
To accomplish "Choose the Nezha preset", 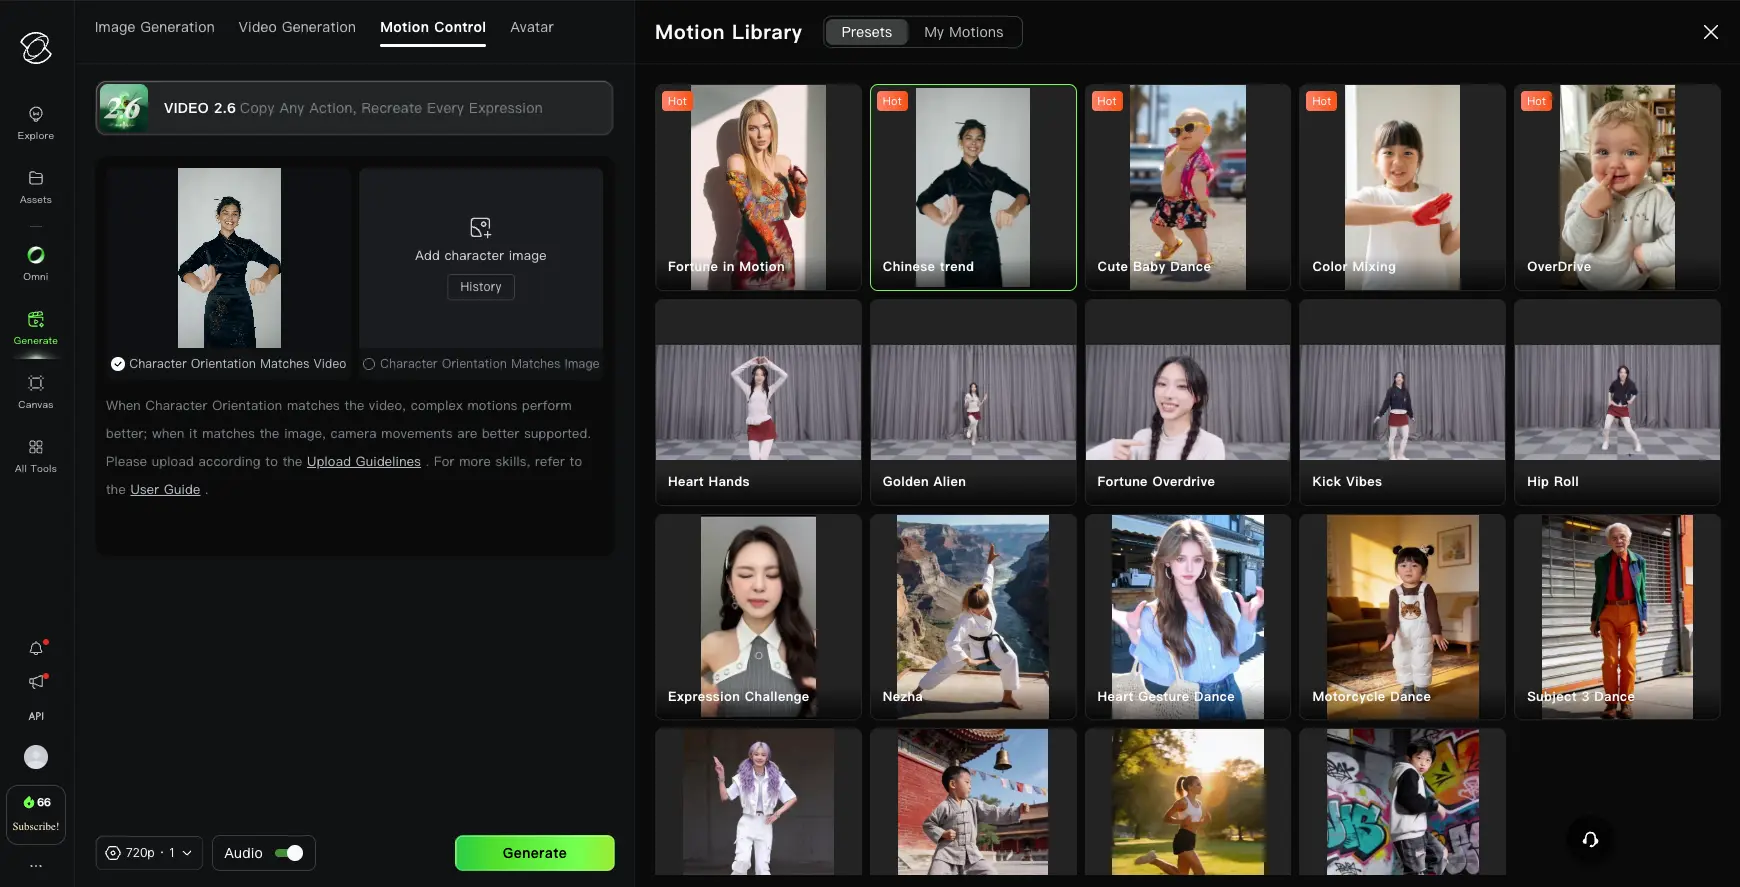I will [x=973, y=617].
